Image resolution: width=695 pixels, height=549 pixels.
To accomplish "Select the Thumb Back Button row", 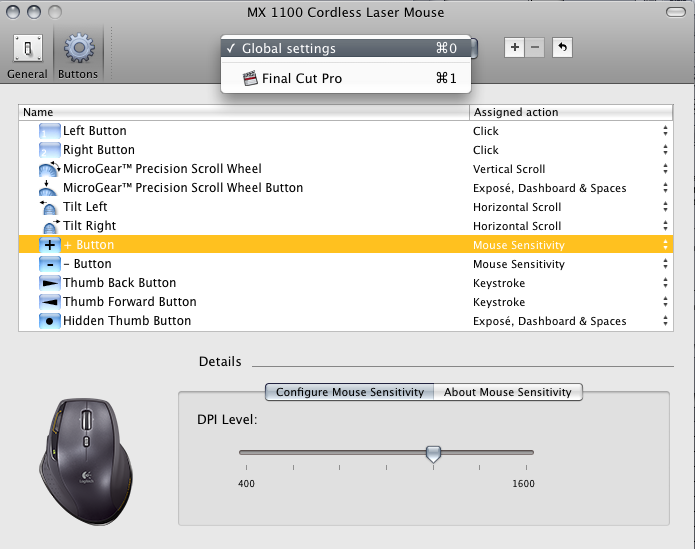I will coord(346,283).
